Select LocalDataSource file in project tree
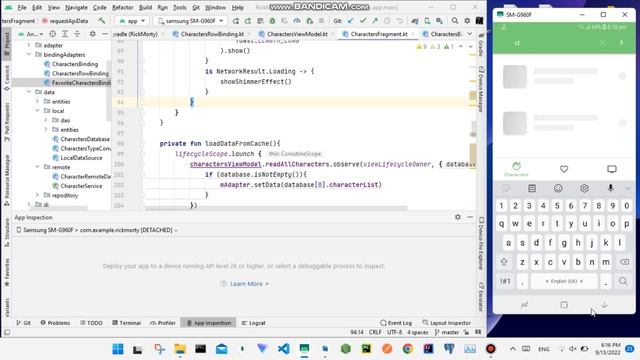Image resolution: width=640 pixels, height=360 pixels. point(81,158)
